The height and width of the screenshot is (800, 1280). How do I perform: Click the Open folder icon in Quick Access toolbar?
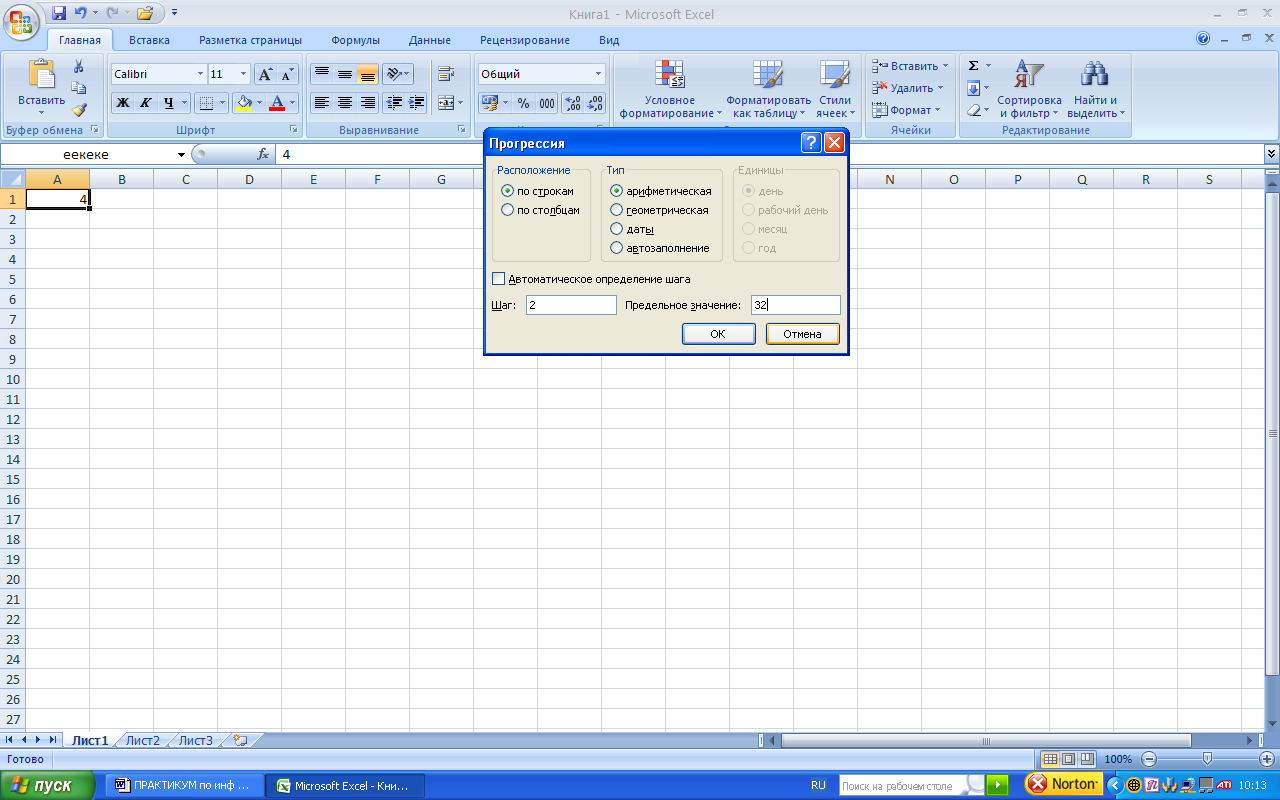(x=145, y=13)
